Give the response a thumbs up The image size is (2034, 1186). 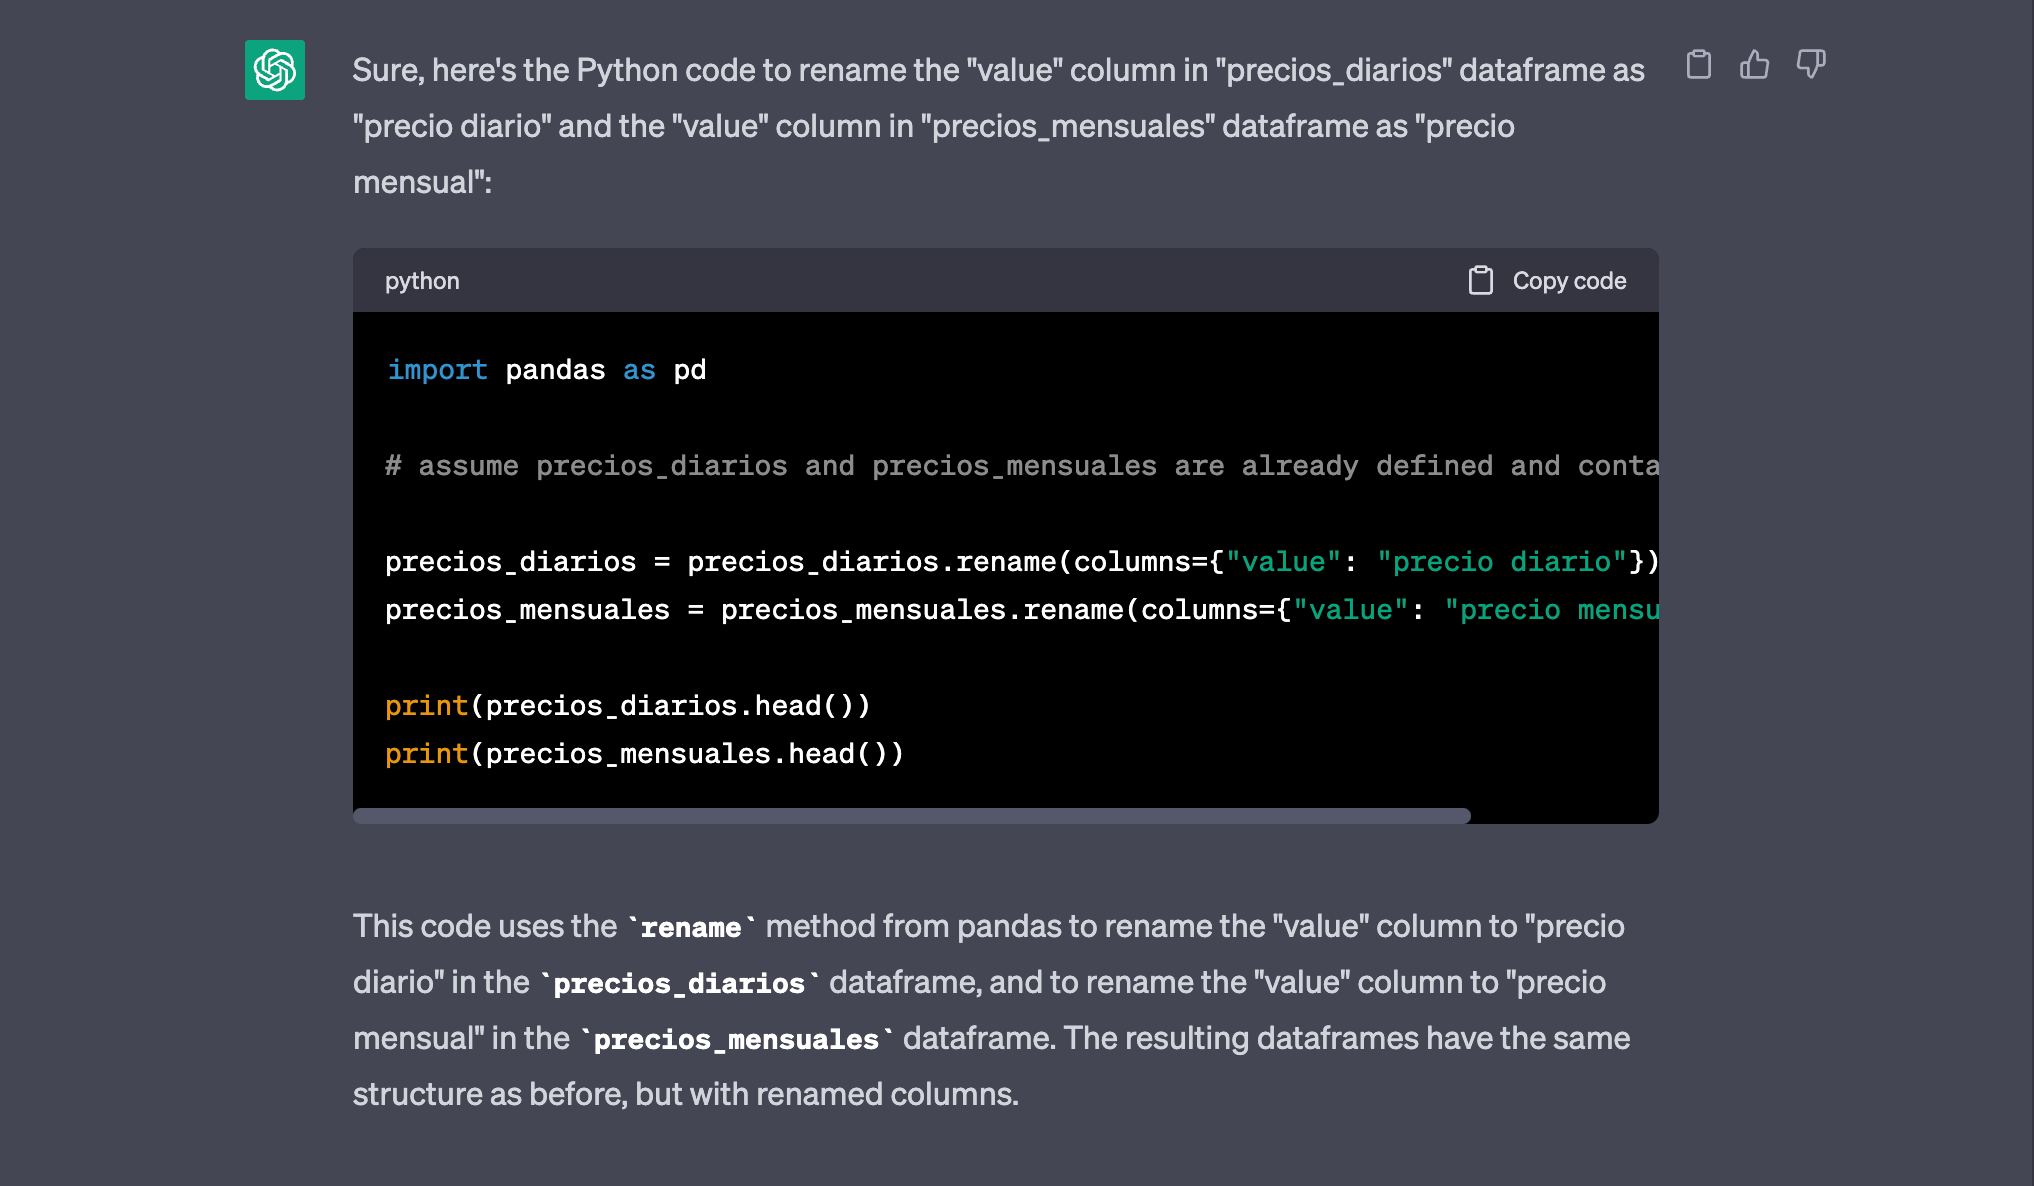click(1754, 65)
